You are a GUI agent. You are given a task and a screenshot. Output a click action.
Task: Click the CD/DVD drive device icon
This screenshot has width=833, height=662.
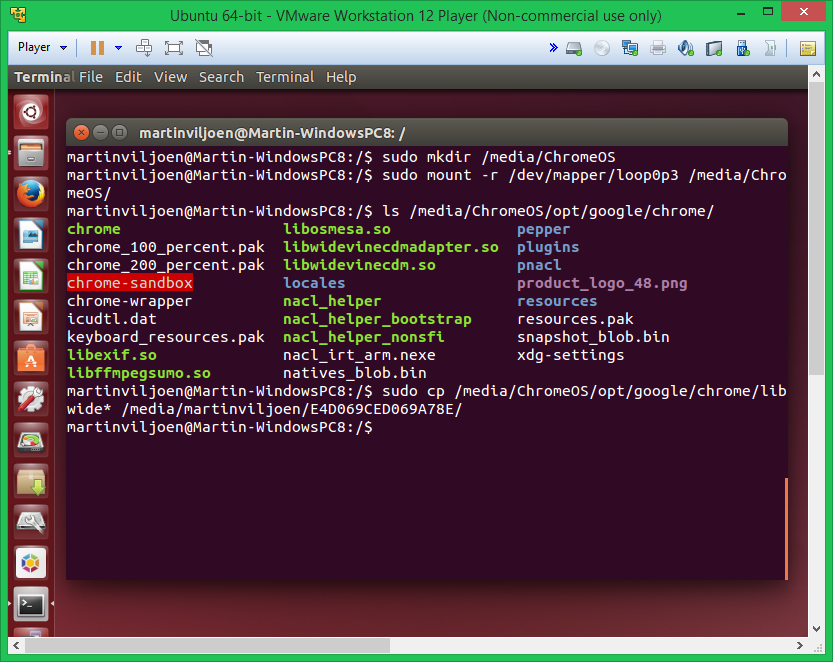[602, 48]
